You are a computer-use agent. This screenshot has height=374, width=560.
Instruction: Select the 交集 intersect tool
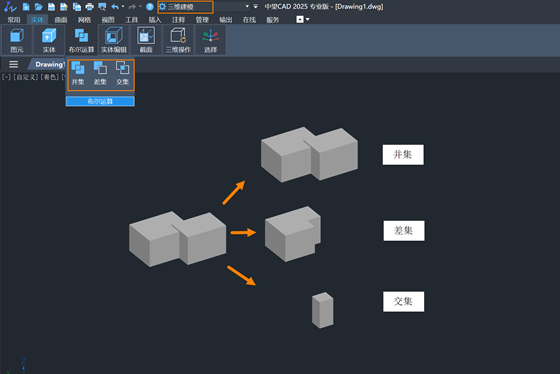click(x=122, y=73)
